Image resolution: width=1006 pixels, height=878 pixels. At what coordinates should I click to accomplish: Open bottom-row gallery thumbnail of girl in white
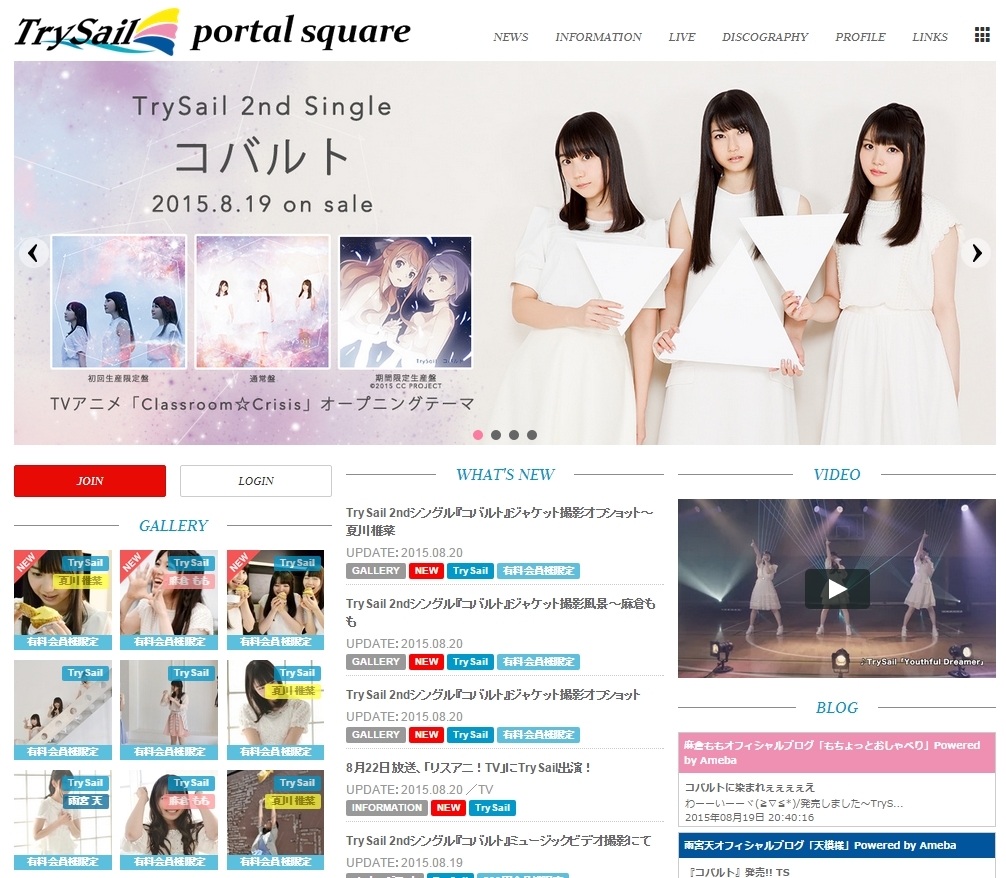coord(63,820)
